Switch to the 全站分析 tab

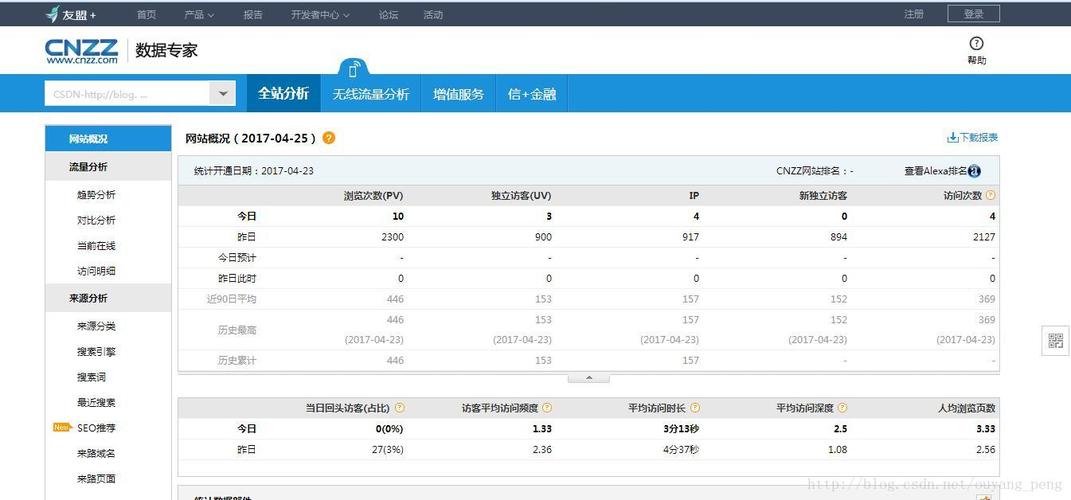point(283,94)
